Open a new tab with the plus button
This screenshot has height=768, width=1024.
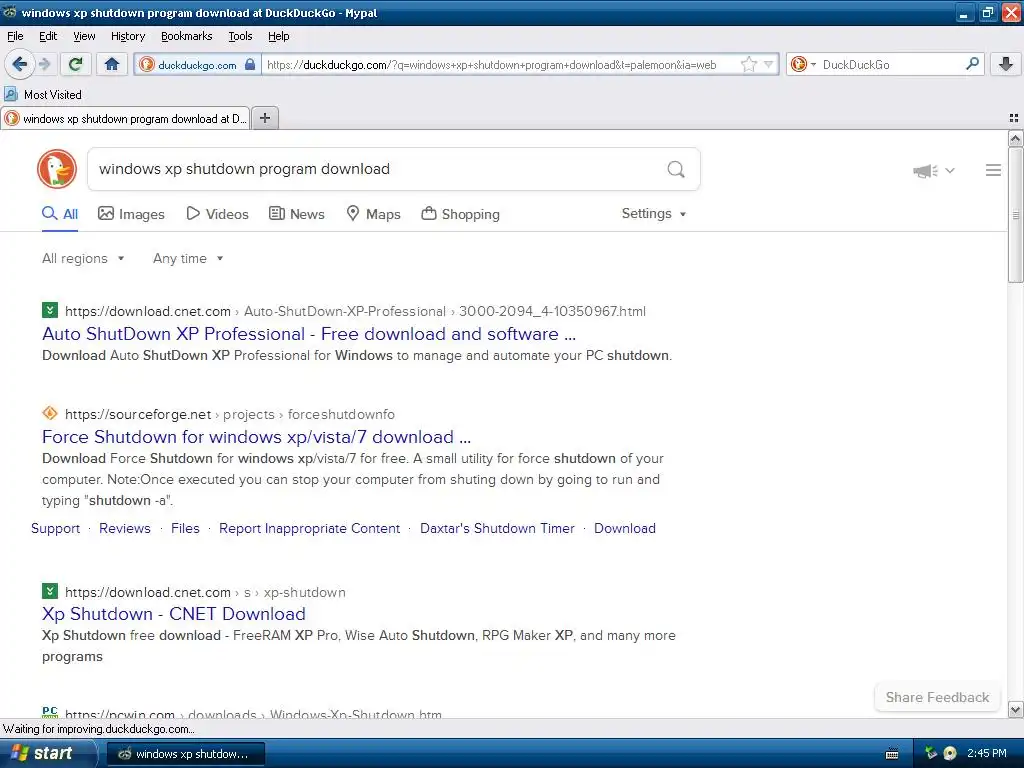pos(265,118)
